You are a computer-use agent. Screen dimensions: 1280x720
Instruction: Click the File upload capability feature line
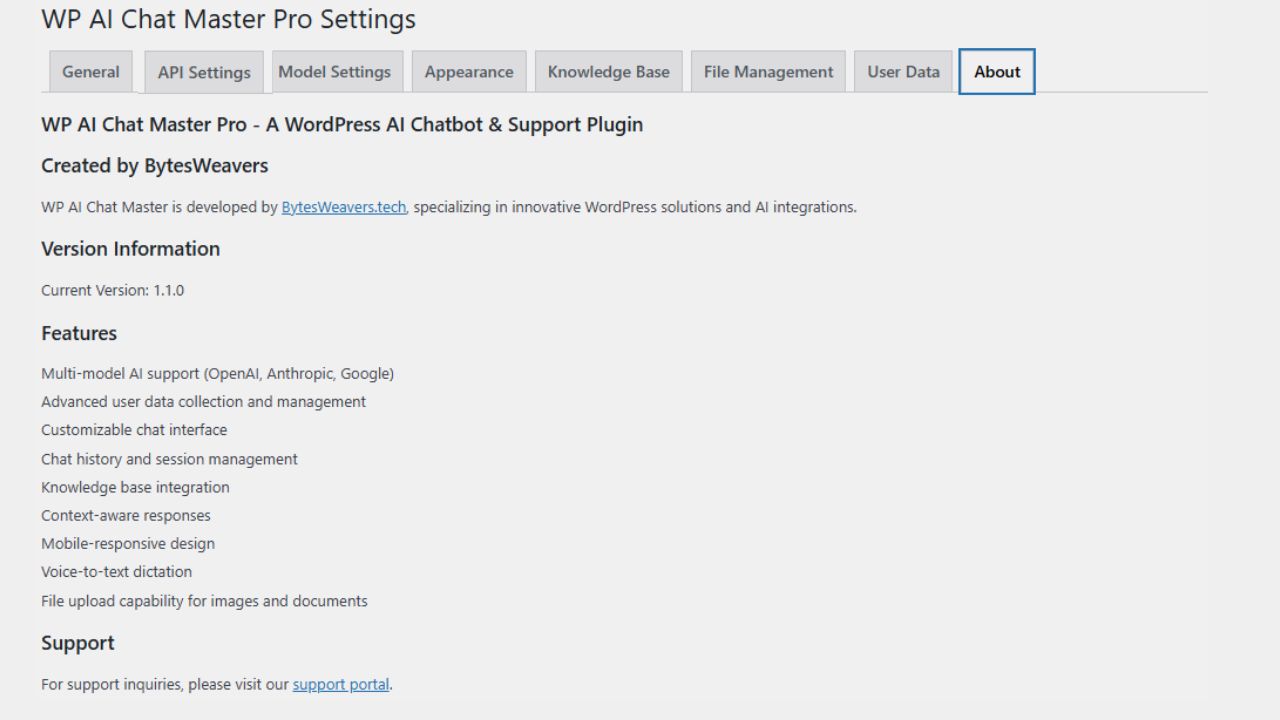tap(204, 601)
